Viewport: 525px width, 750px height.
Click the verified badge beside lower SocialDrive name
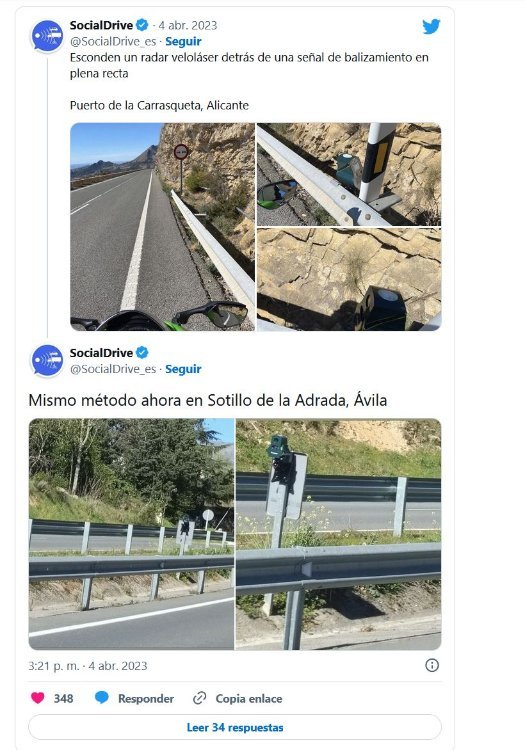142,353
